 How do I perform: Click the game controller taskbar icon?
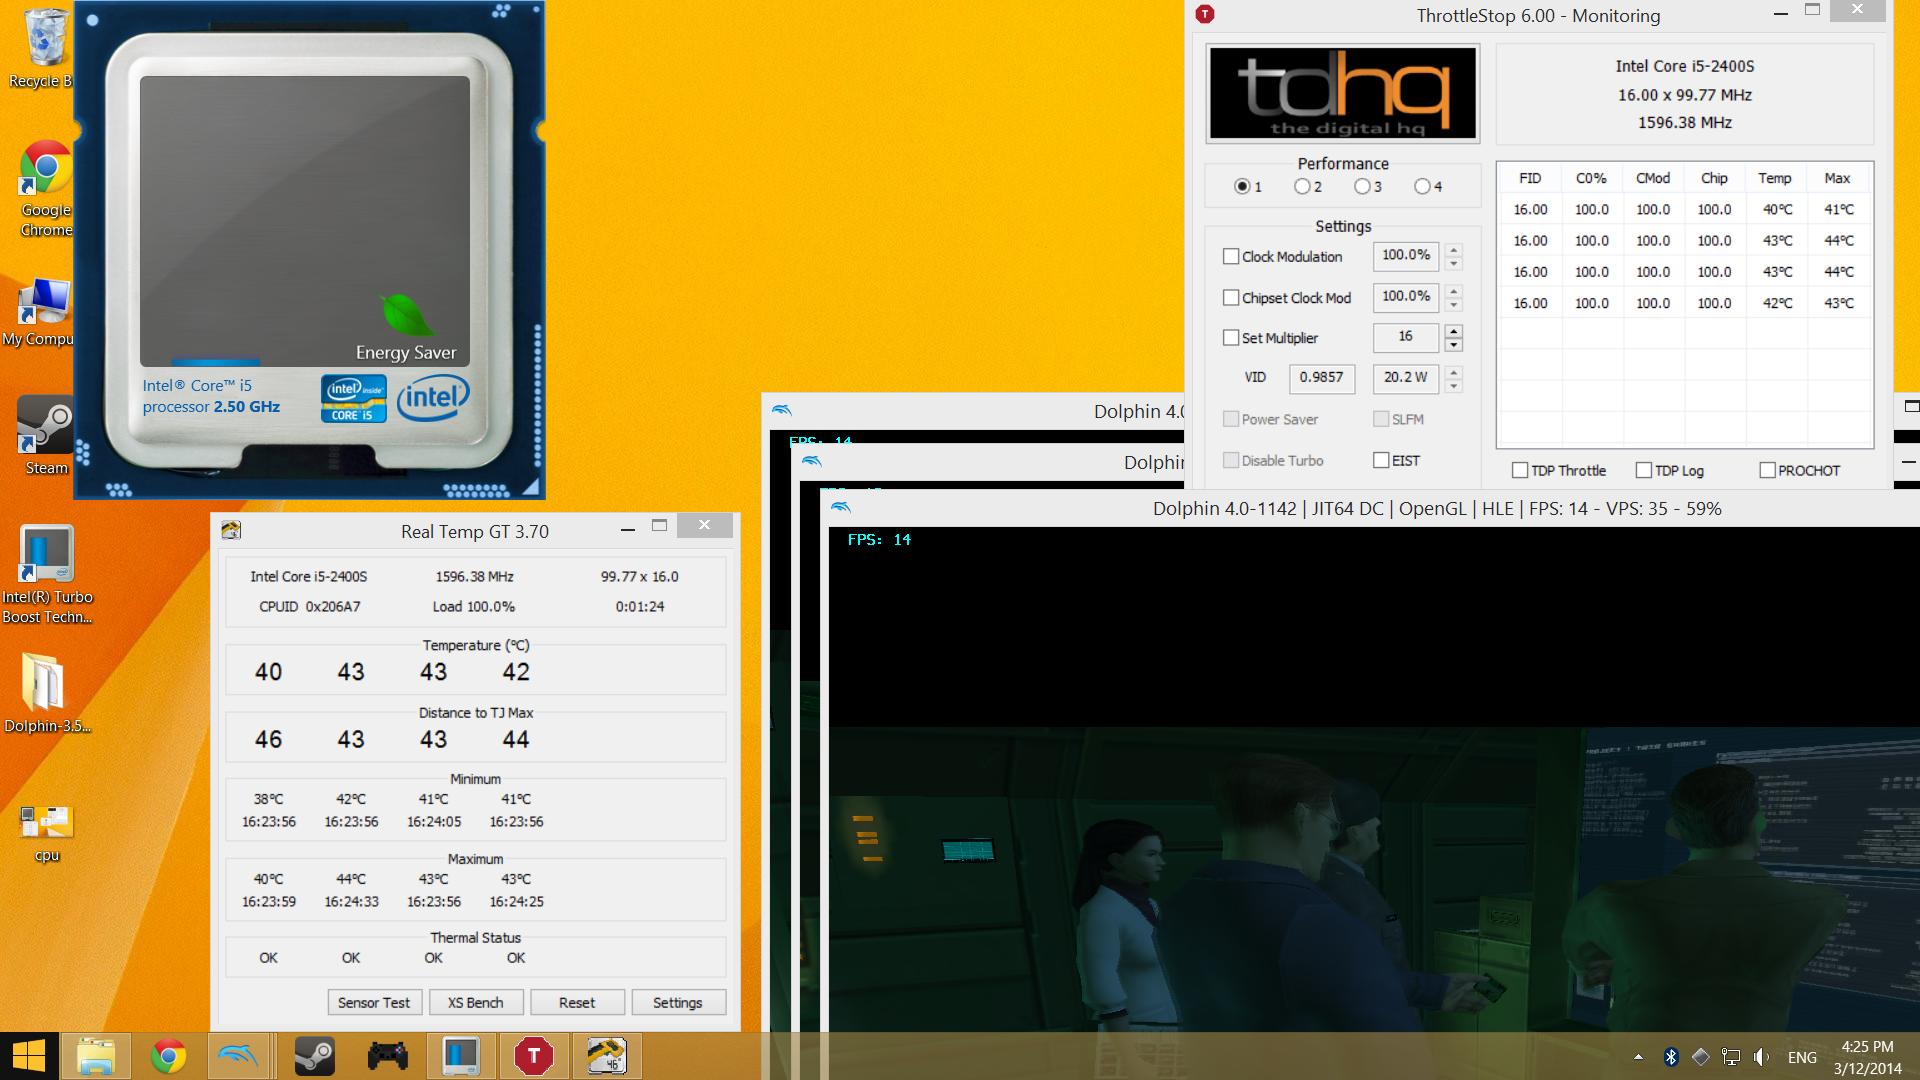(387, 1056)
